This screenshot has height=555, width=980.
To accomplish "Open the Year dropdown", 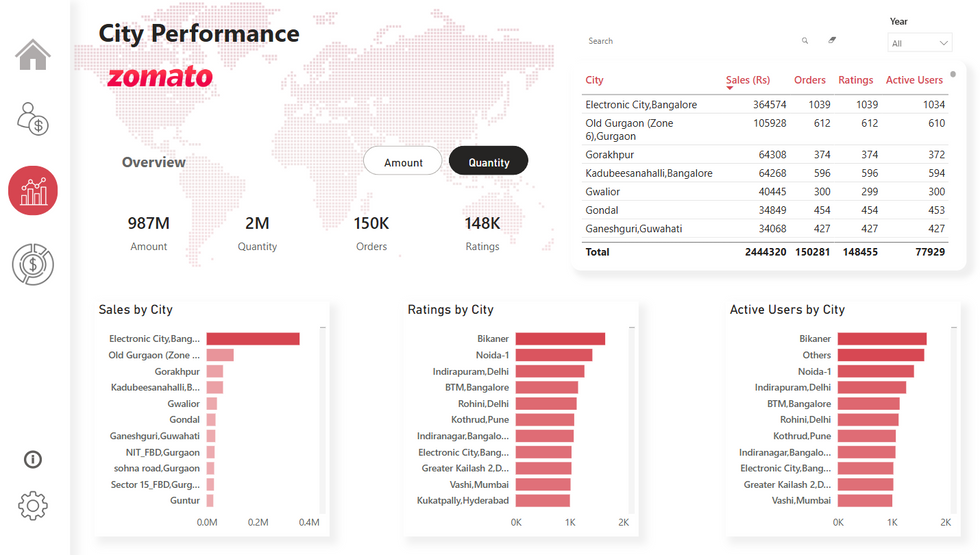I will tap(919, 43).
